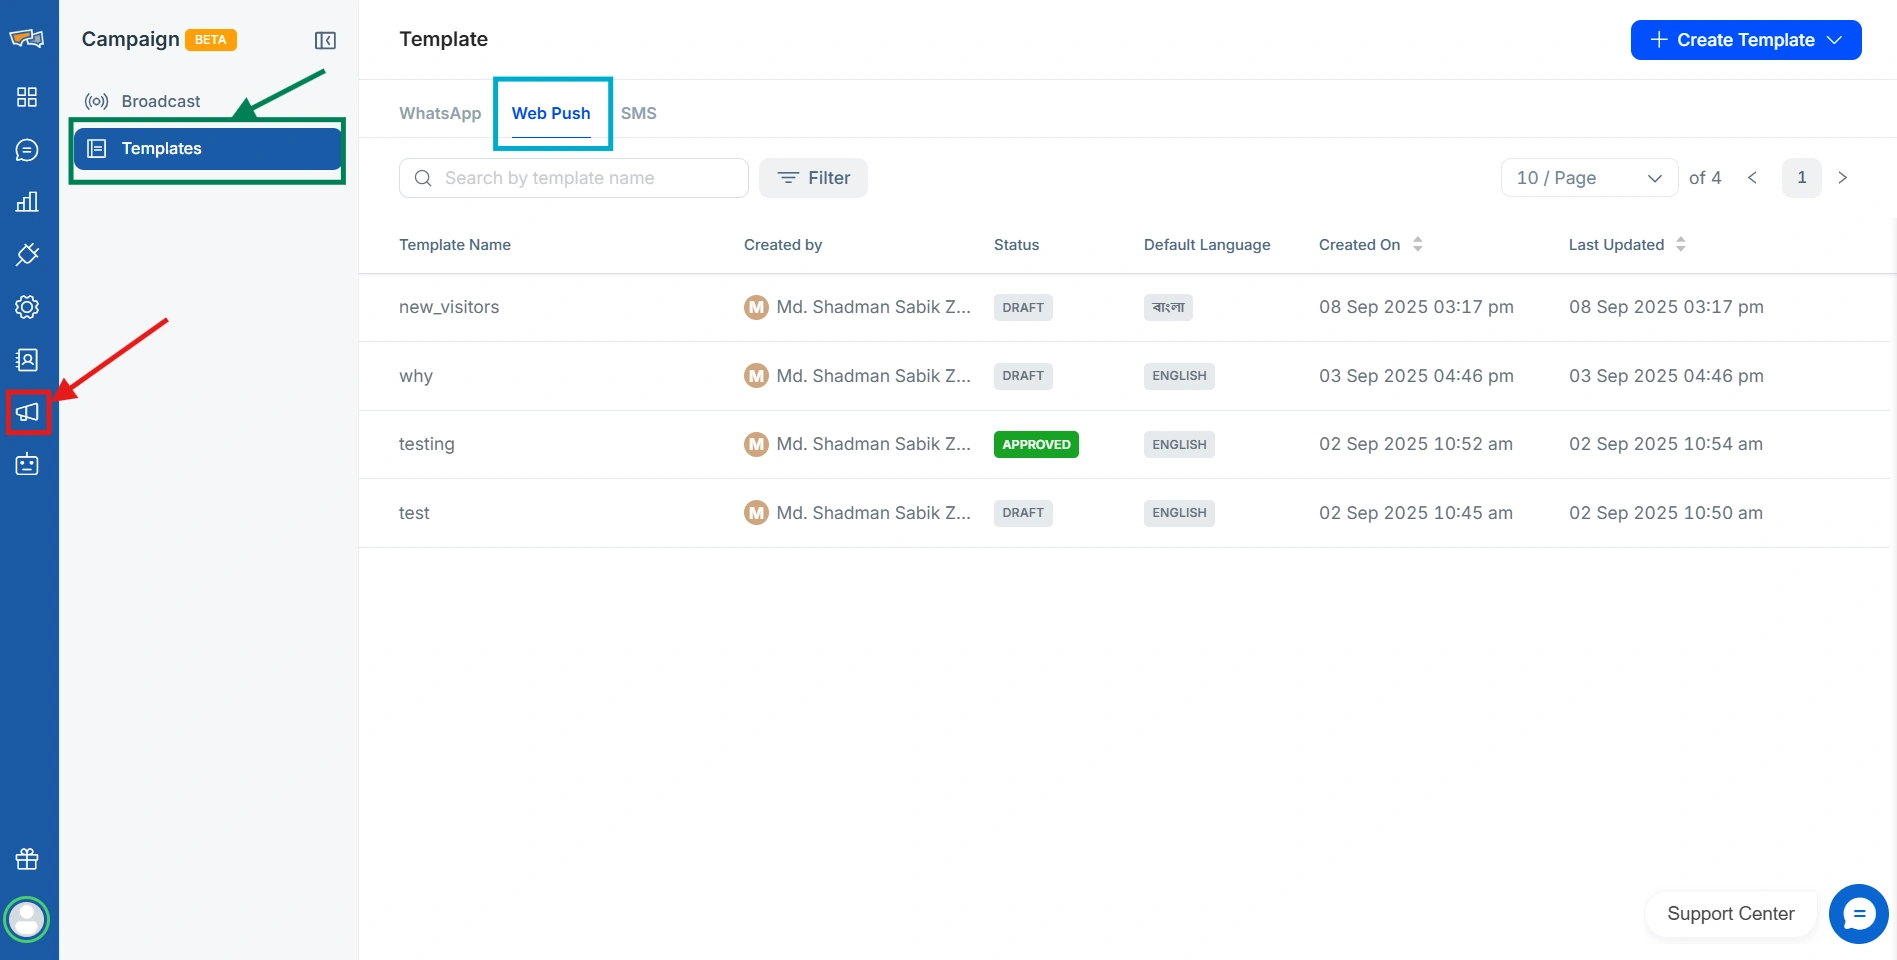Open the campaign megaphone icon
The width and height of the screenshot is (1897, 960).
click(27, 412)
